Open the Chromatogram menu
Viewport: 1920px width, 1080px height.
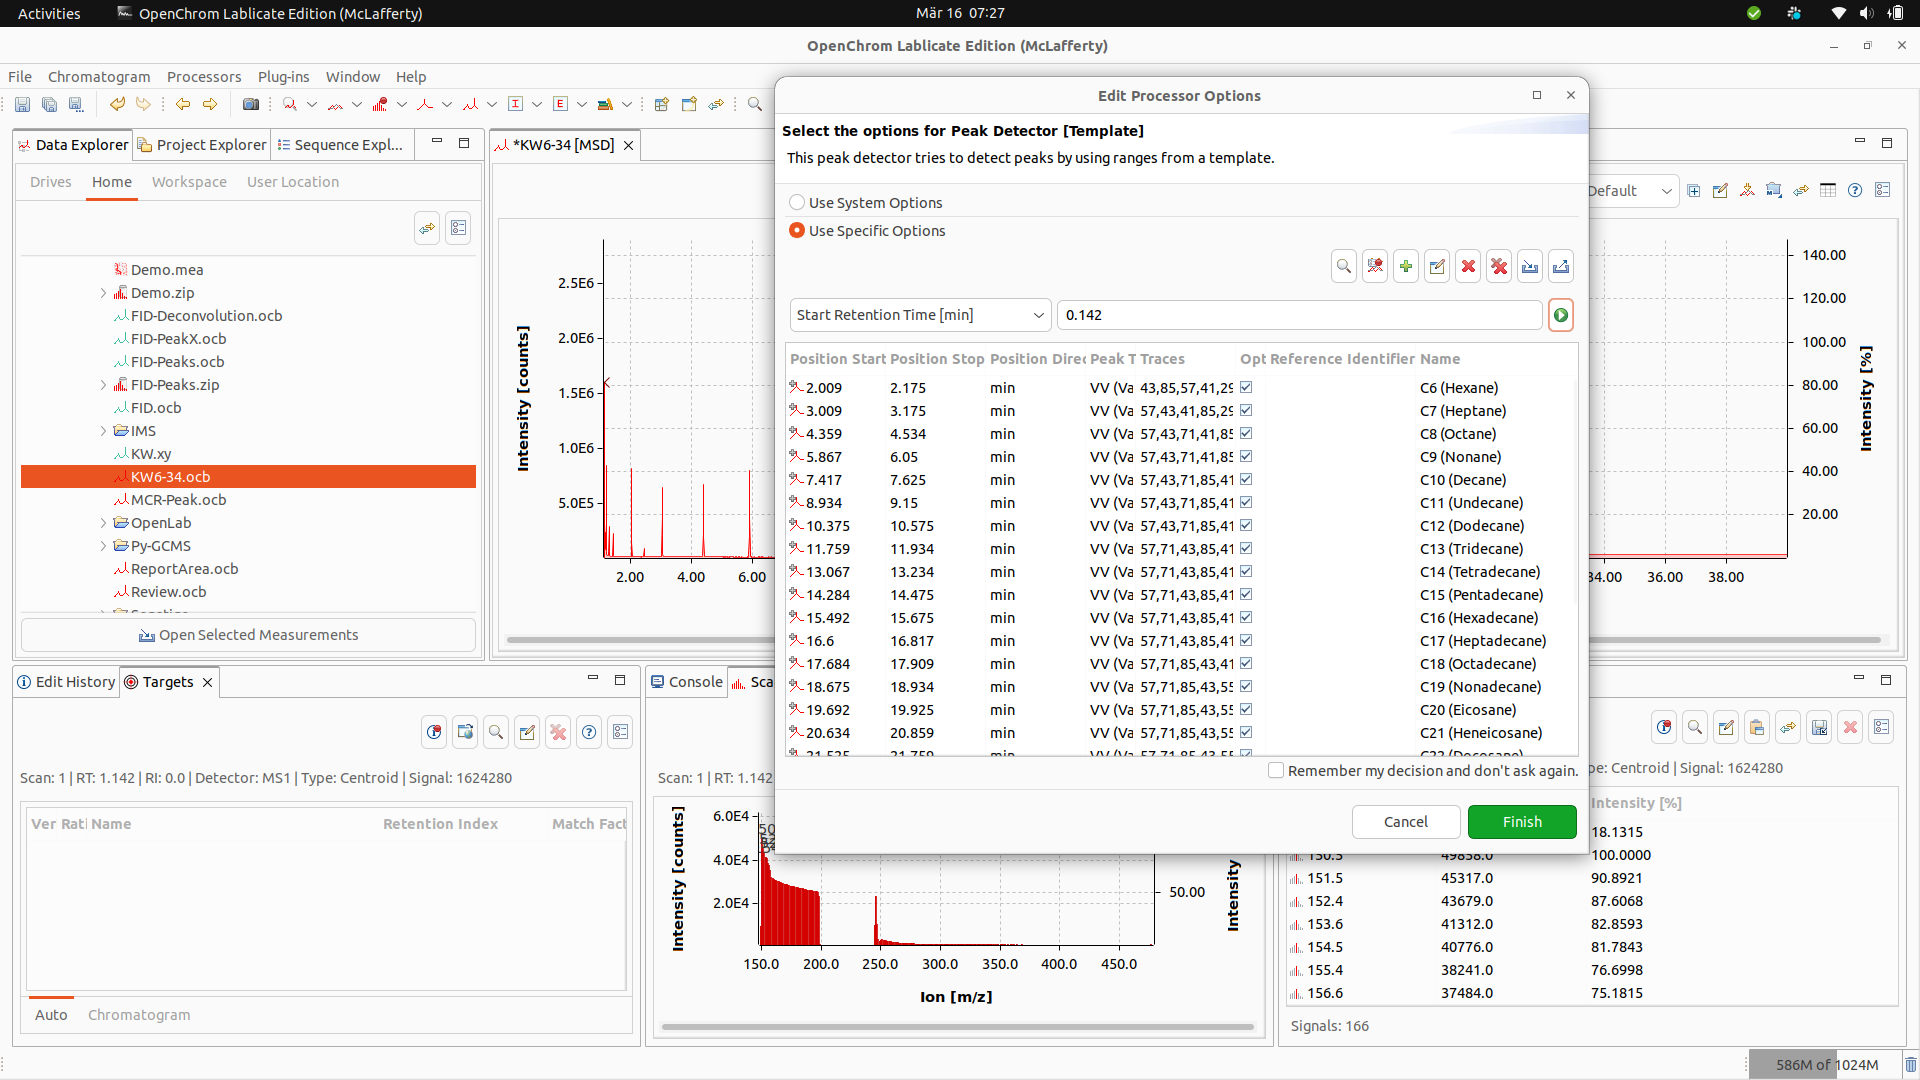pyautogui.click(x=98, y=76)
